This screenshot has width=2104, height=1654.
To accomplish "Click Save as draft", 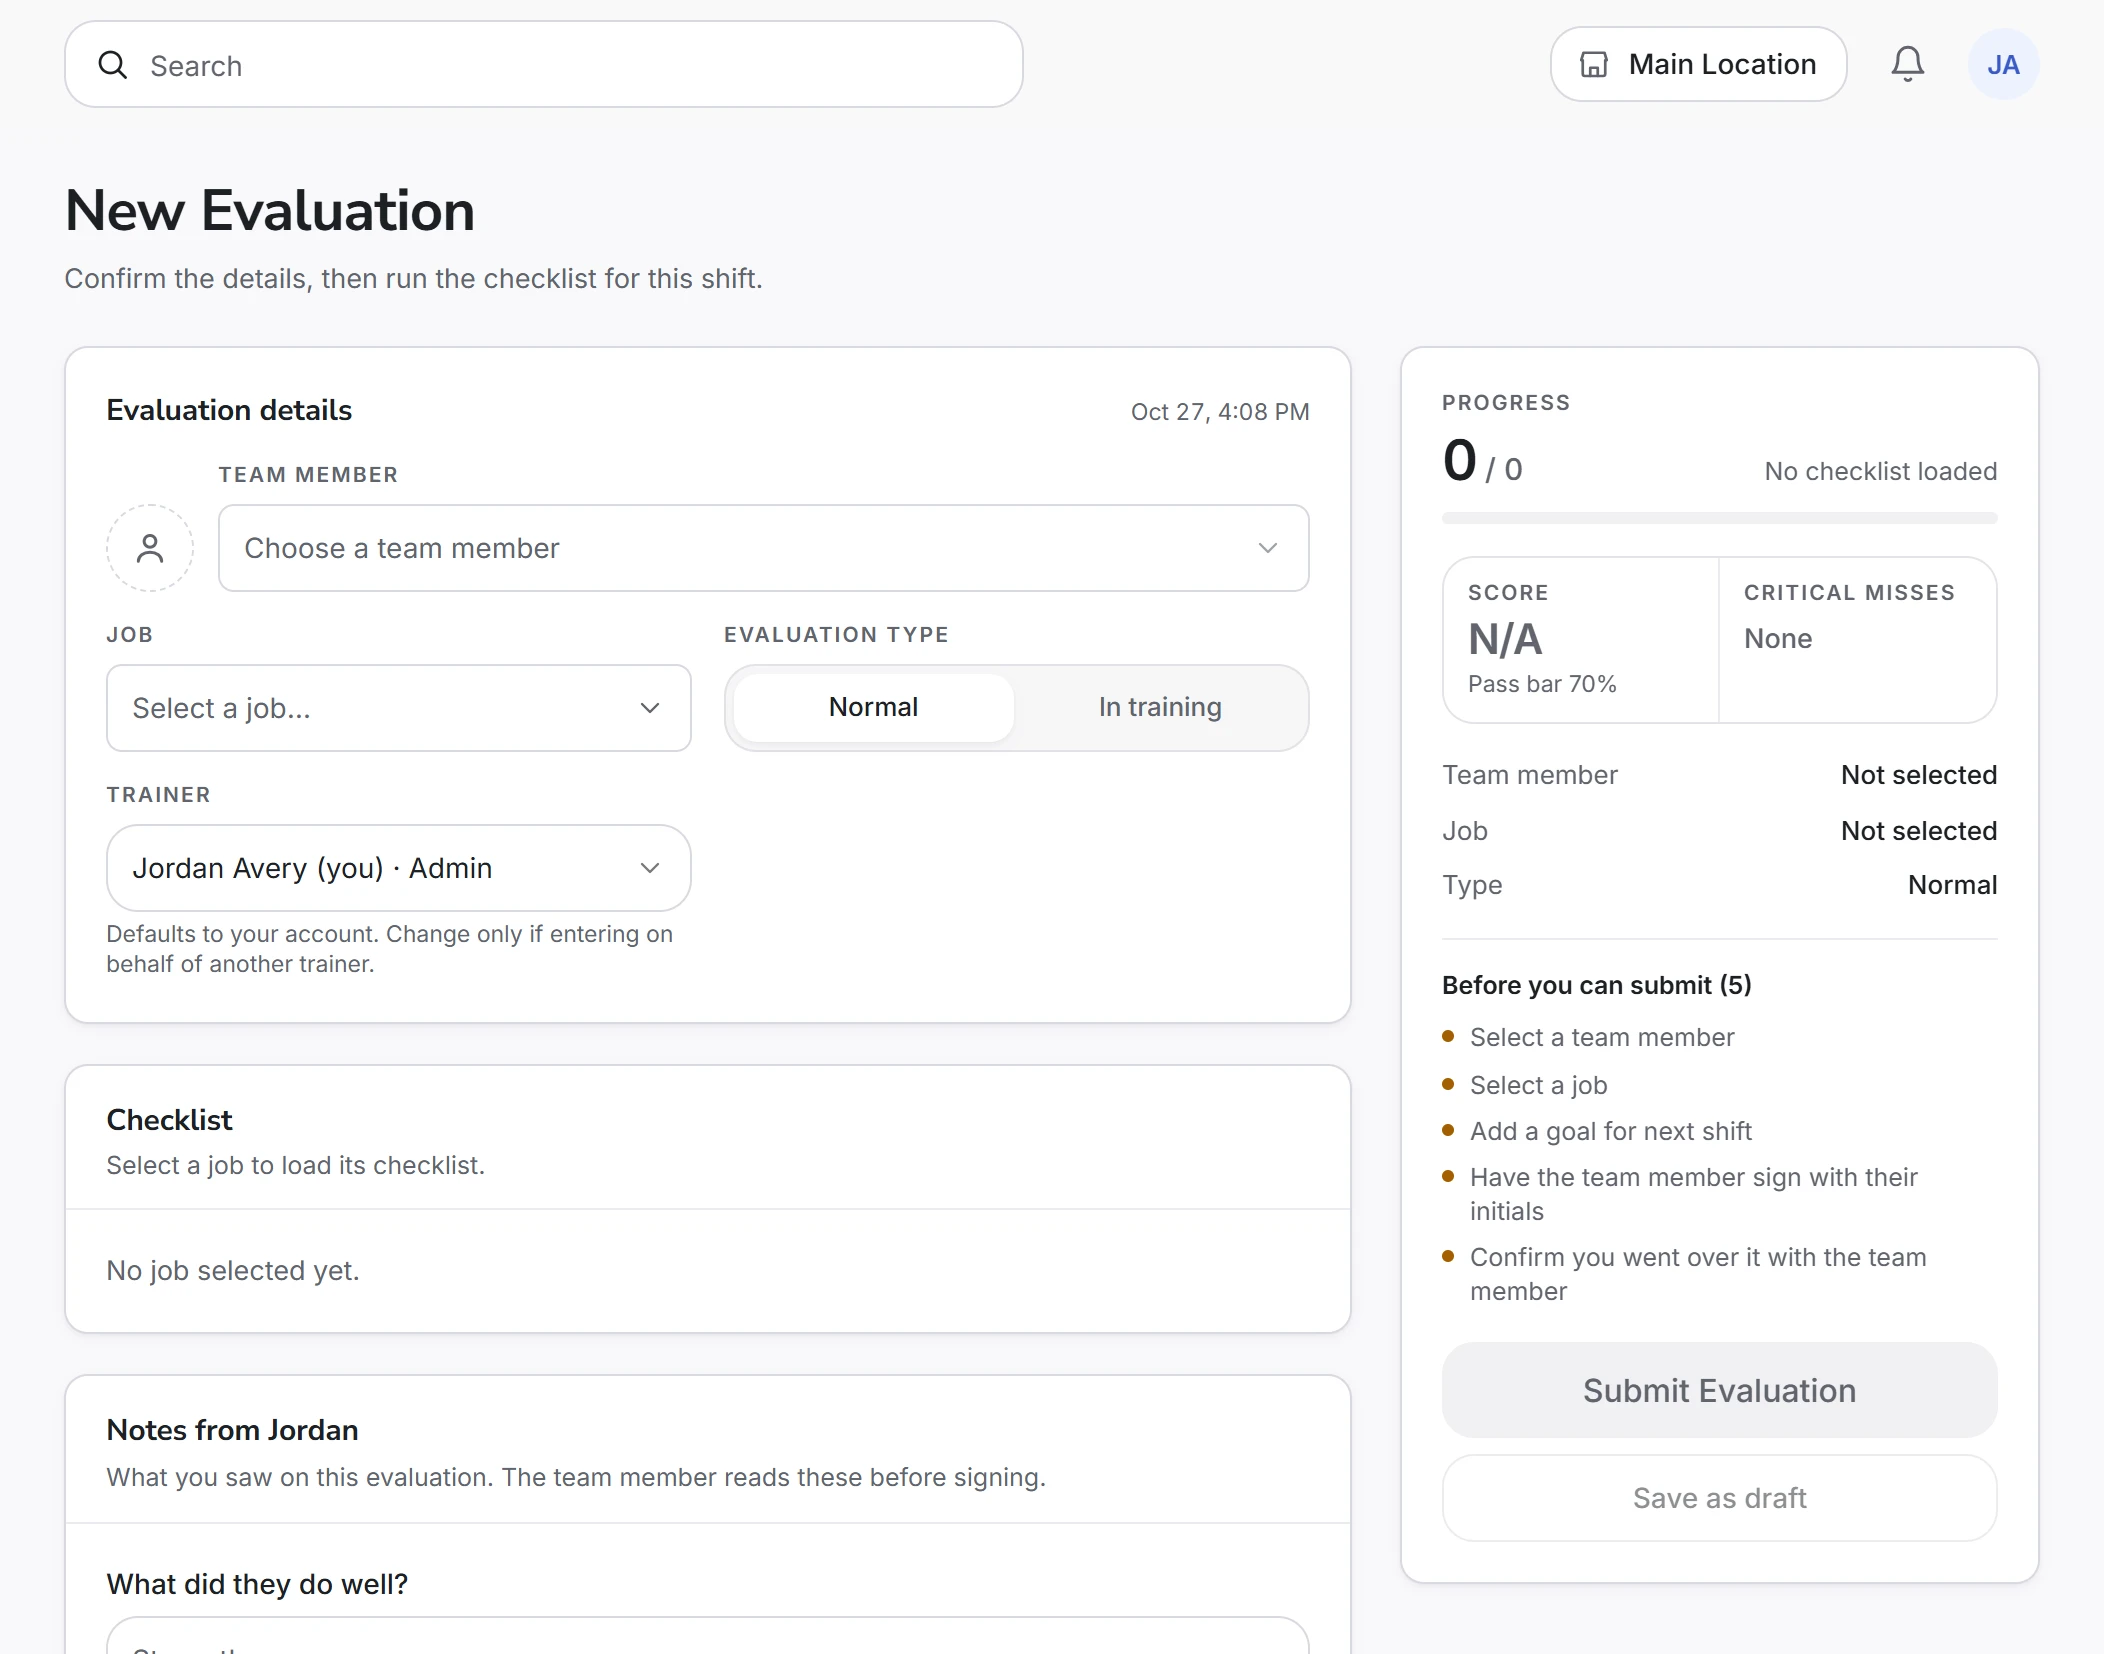I will (x=1719, y=1498).
